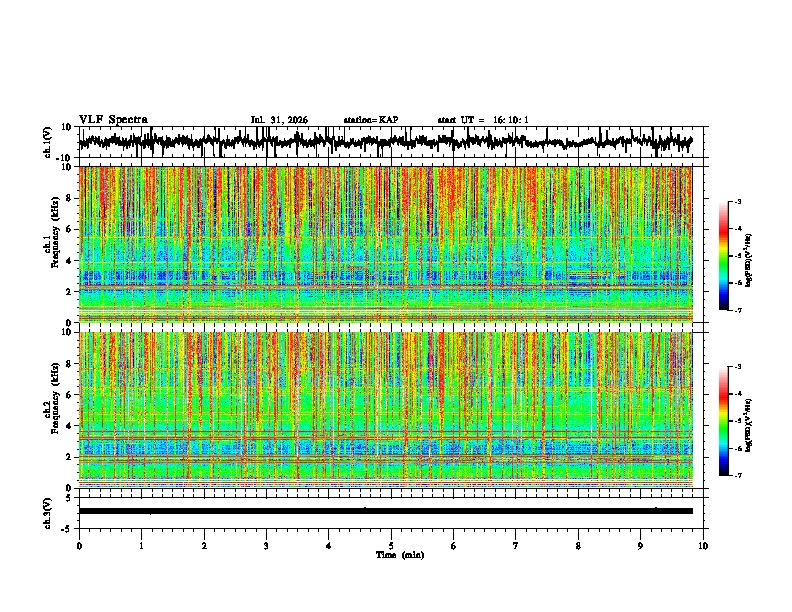The image size is (792, 612).
Task: Click the Time (min) axis label
Action: tap(400, 554)
